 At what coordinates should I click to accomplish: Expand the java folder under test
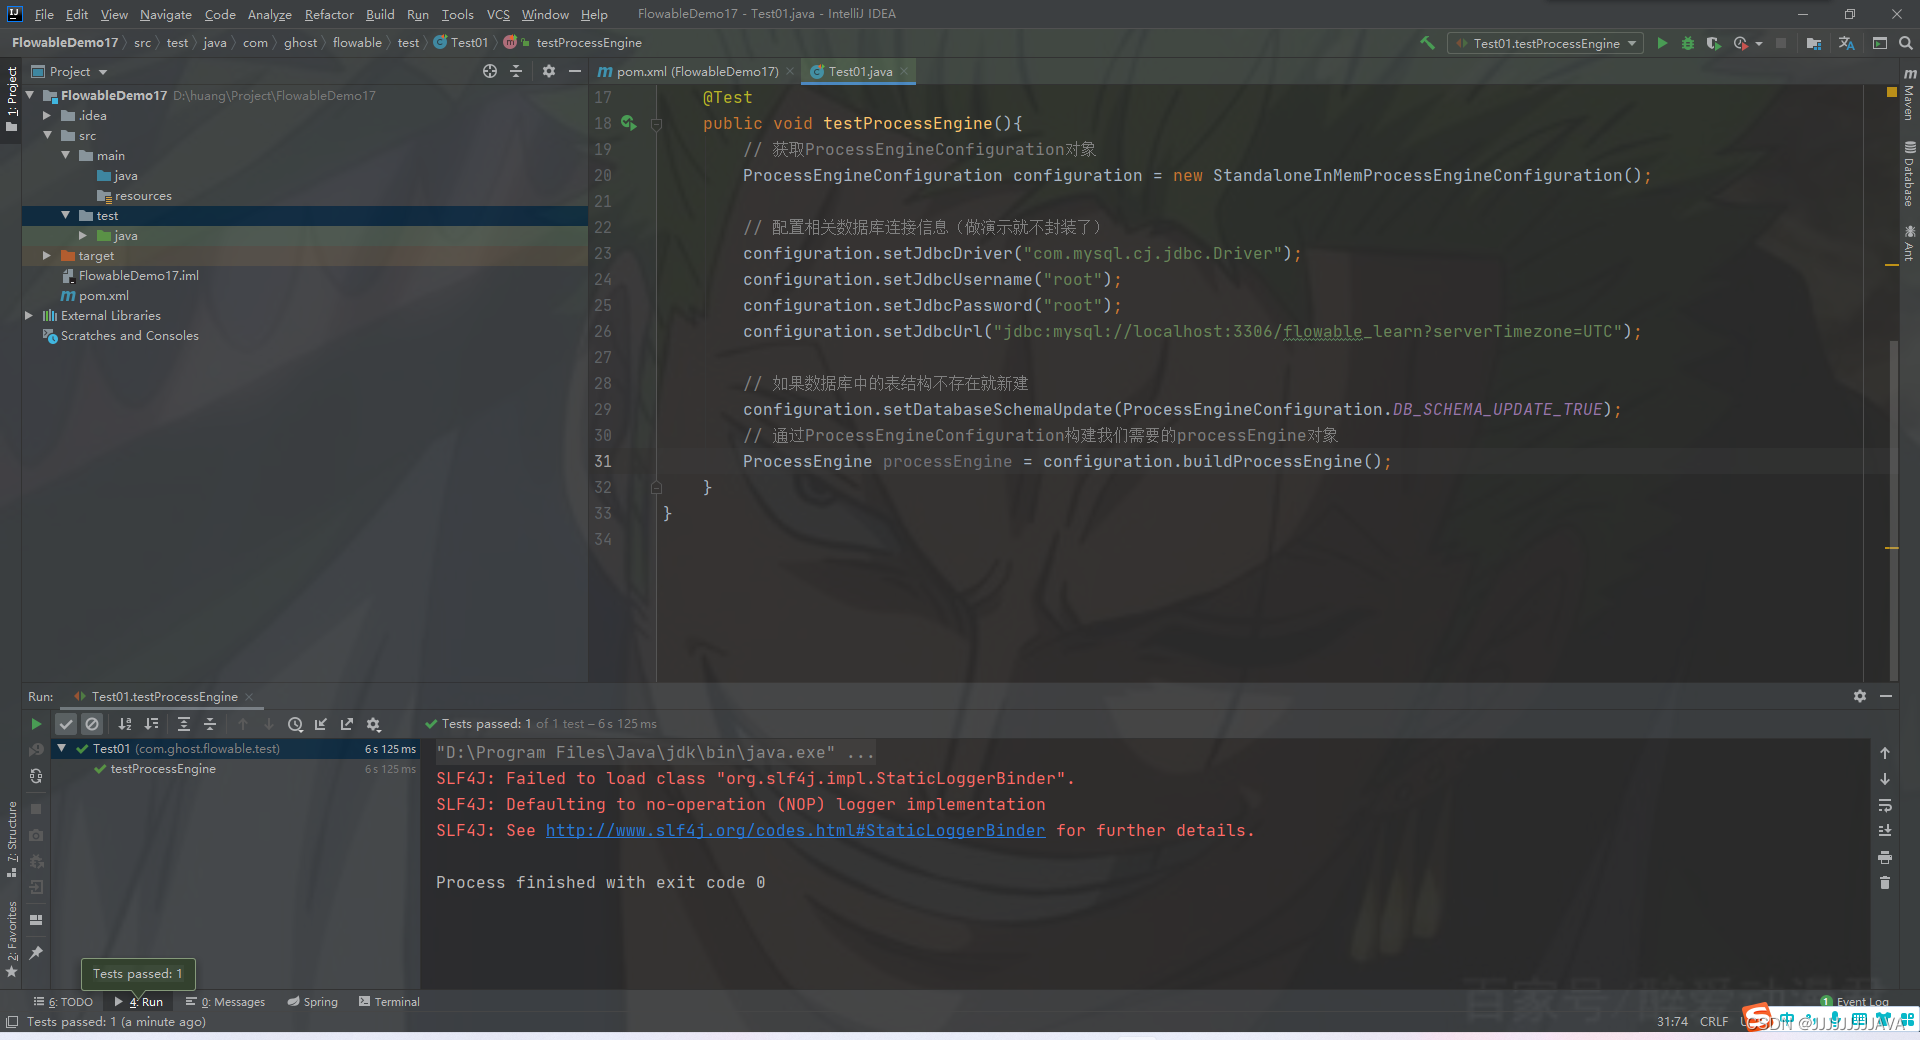(83, 235)
